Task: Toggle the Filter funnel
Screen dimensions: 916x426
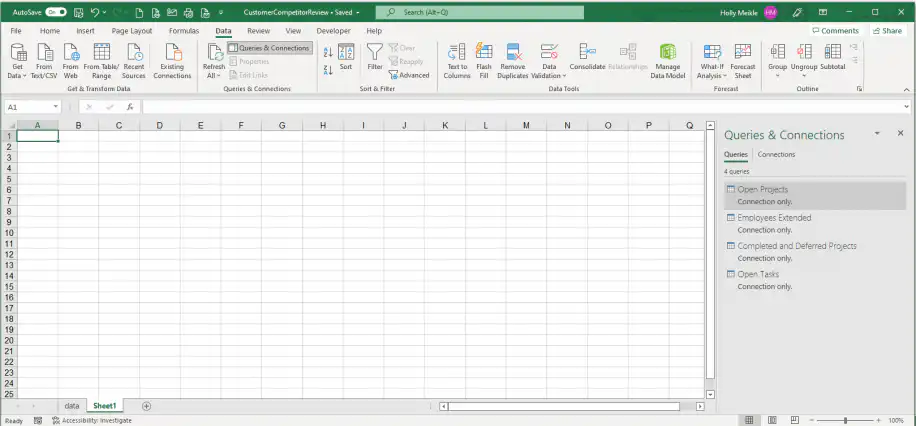Action: point(374,57)
